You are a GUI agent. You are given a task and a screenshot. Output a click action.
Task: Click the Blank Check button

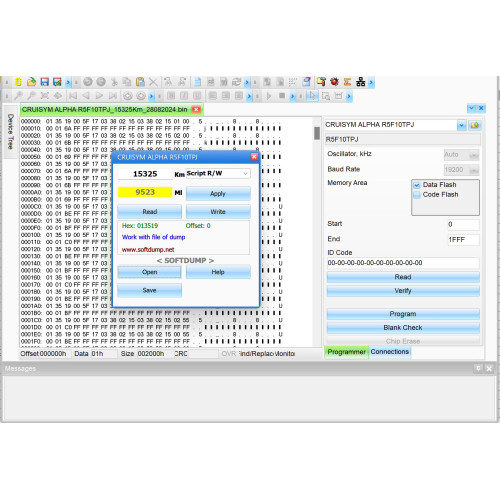point(403,328)
